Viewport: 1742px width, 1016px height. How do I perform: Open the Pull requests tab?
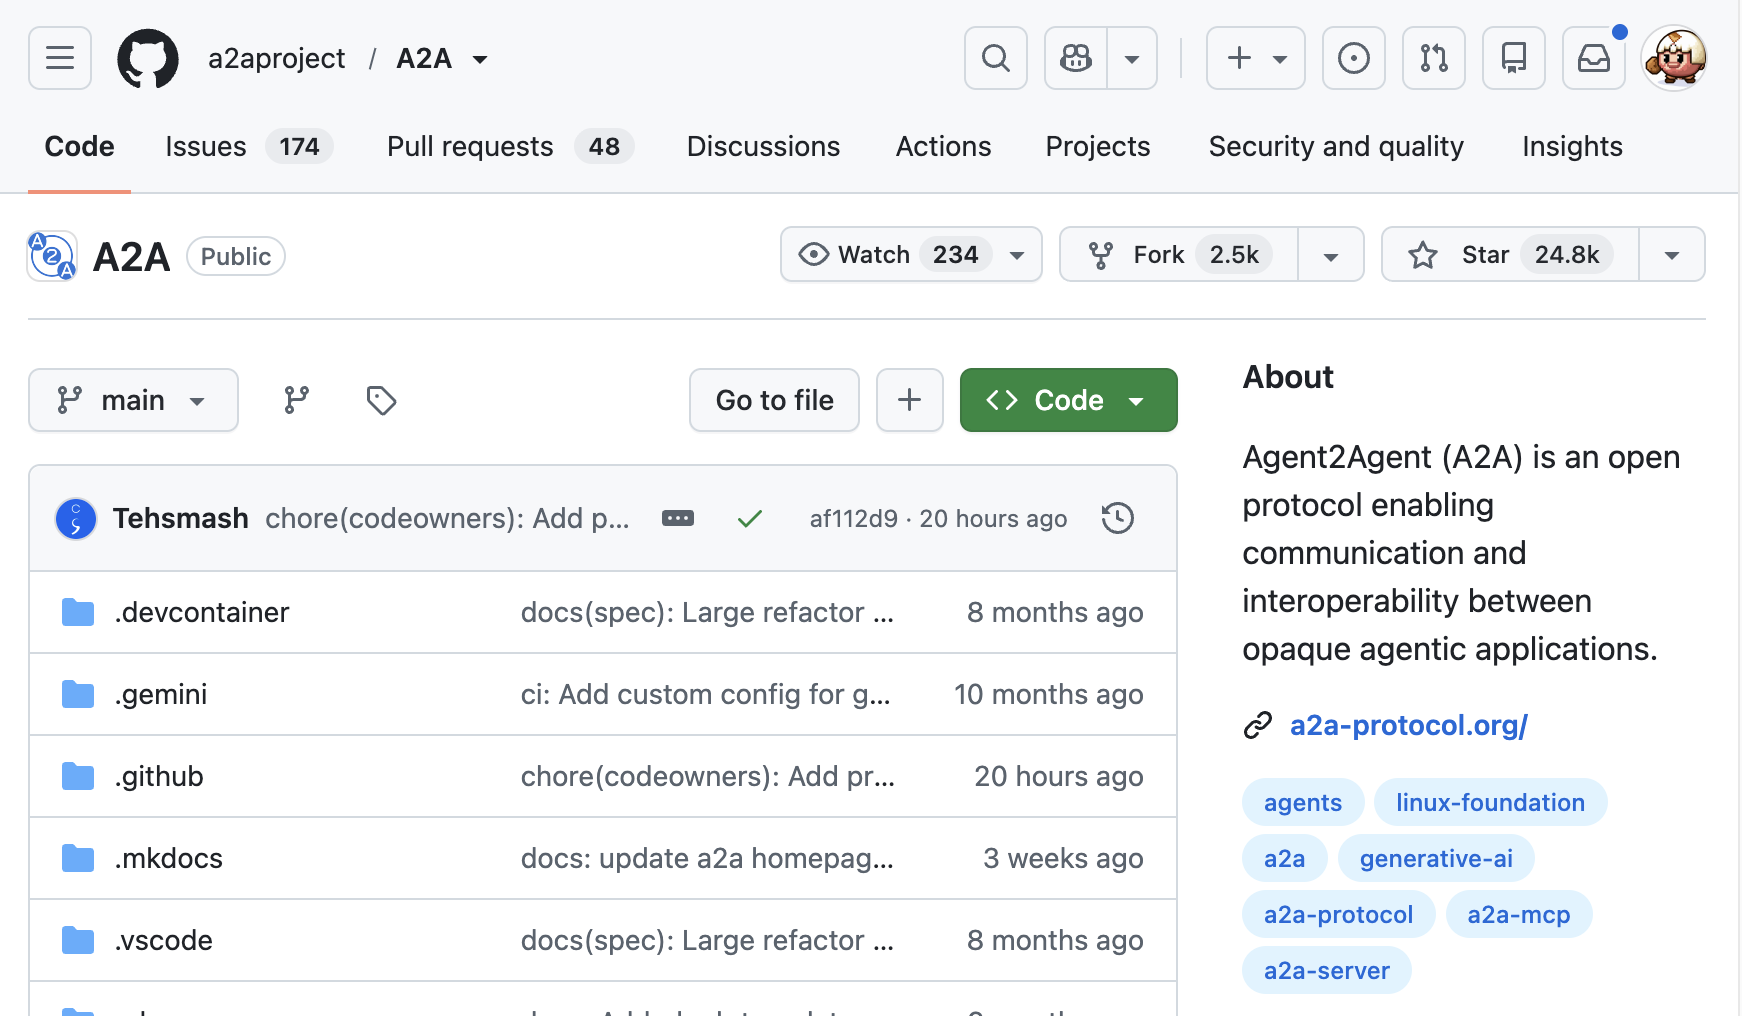[x=510, y=146]
